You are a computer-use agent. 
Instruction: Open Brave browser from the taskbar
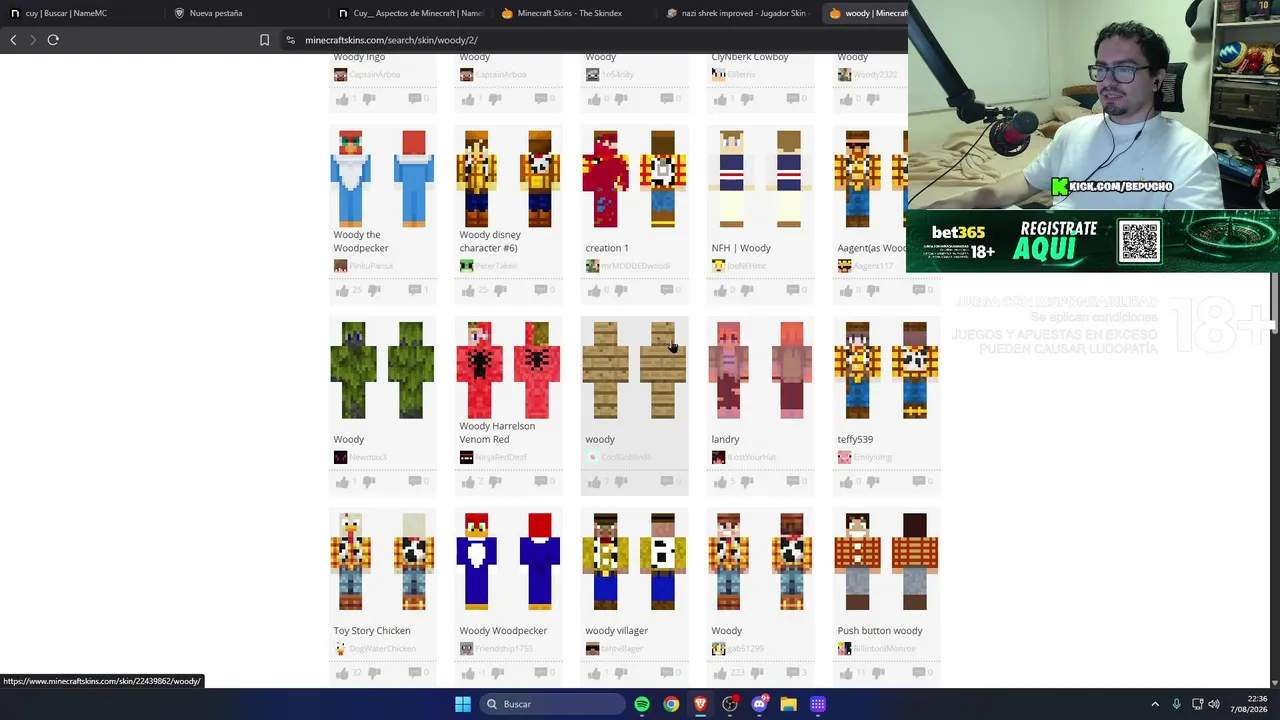(x=700, y=704)
